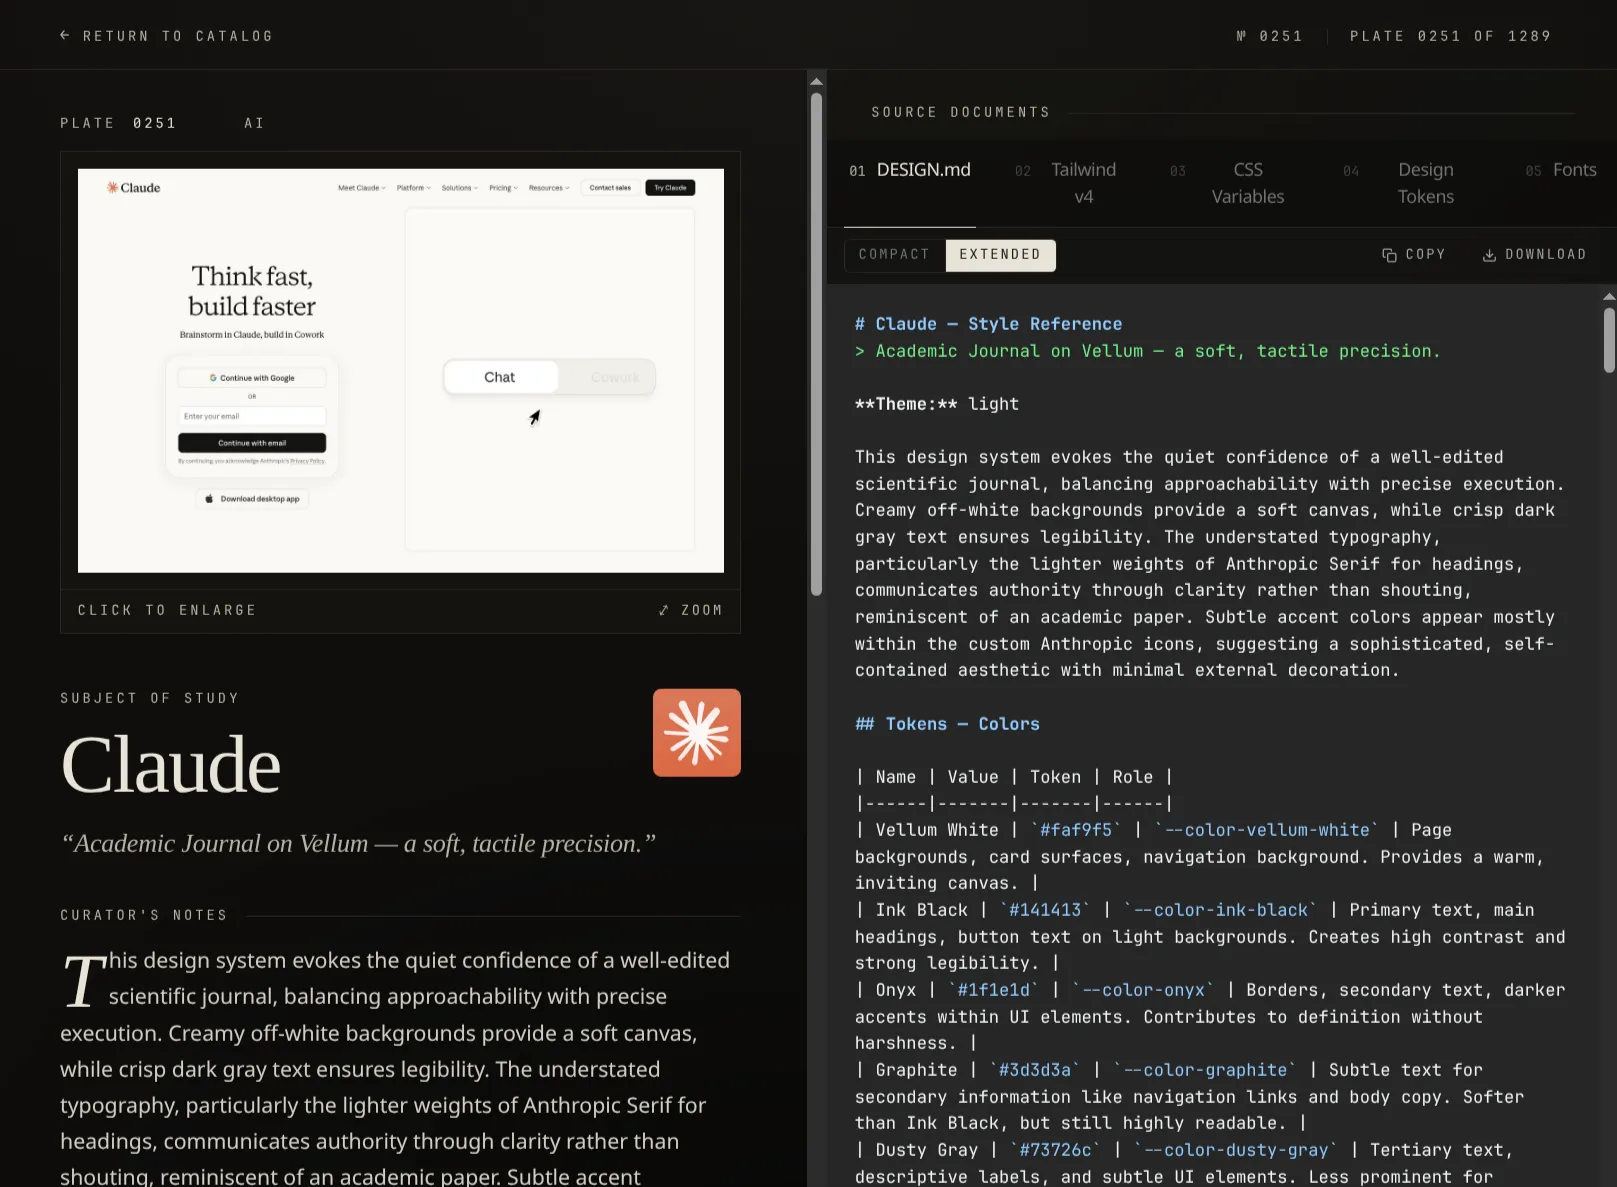
Task: Click the **Theme:** light line
Action: click(x=937, y=404)
